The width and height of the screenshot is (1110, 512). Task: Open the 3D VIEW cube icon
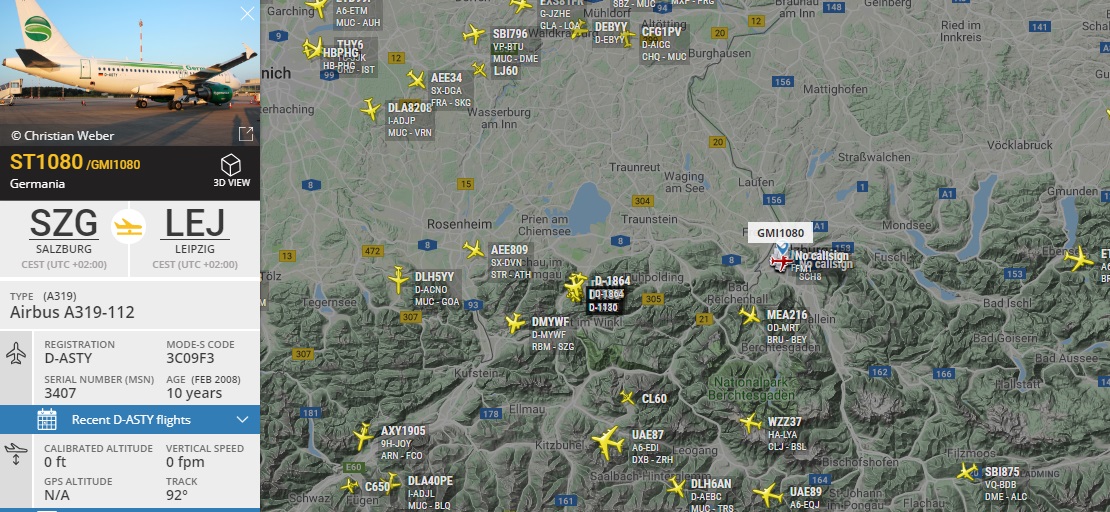231,165
